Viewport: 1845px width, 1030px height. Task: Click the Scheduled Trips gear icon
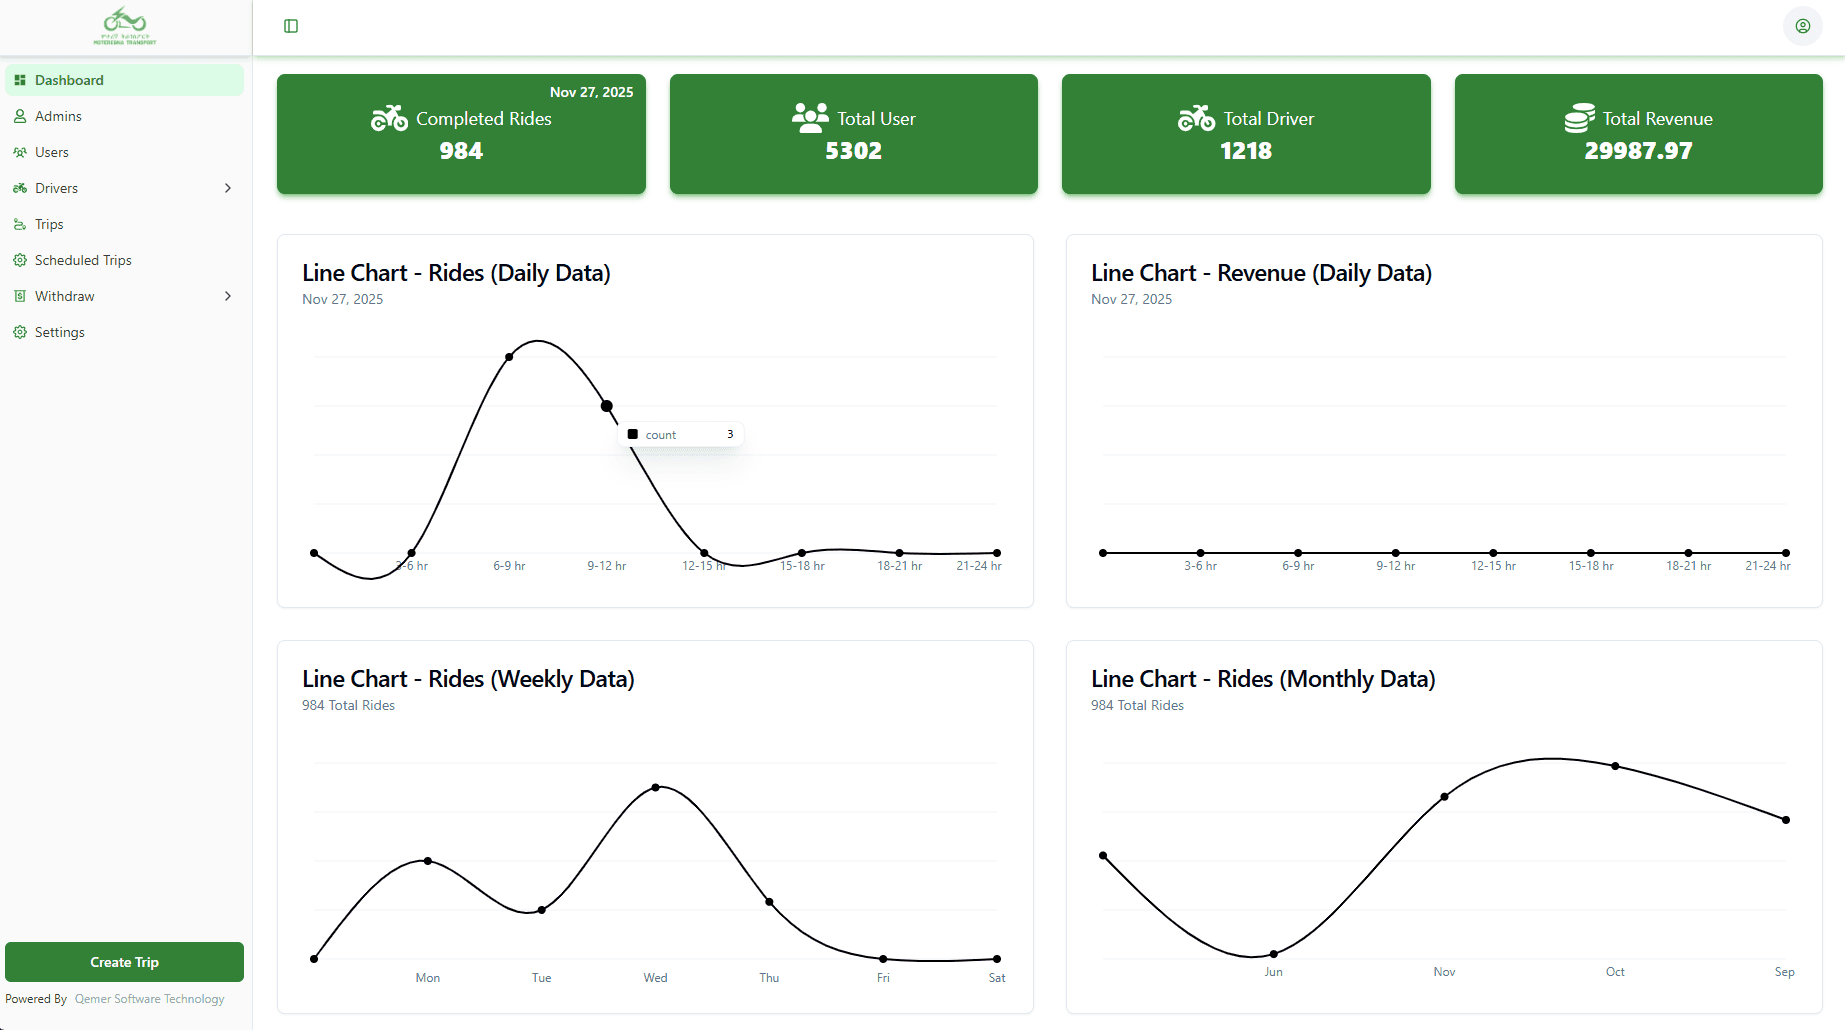coord(20,260)
